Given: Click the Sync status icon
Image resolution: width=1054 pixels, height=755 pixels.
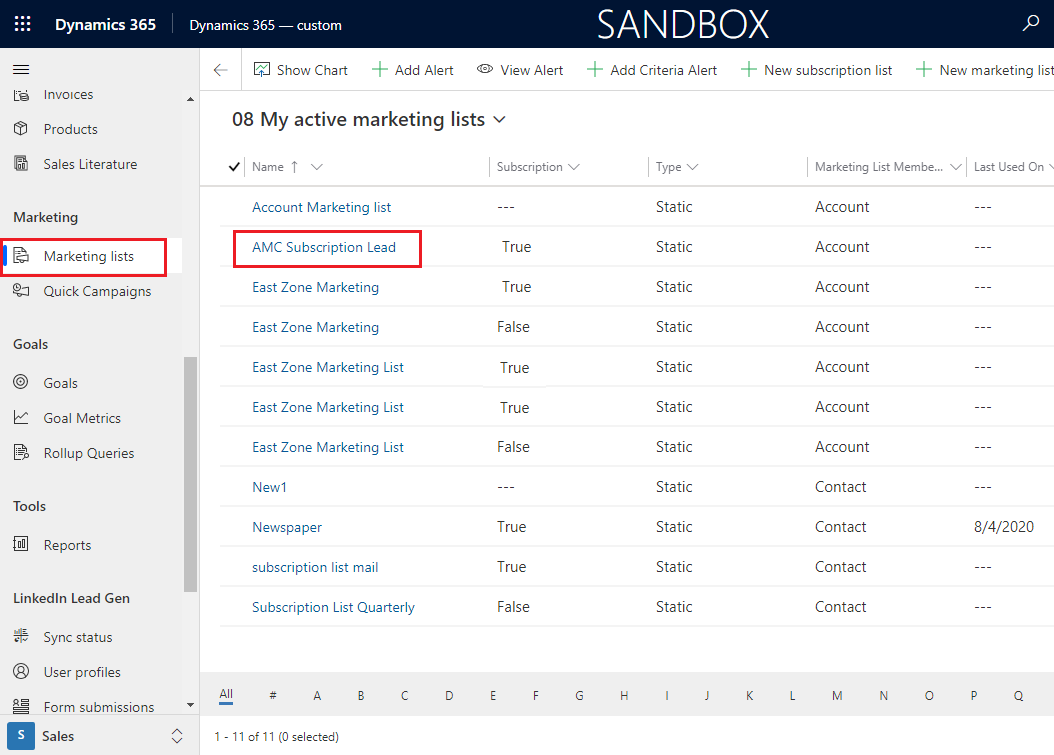Looking at the screenshot, I should [21, 636].
